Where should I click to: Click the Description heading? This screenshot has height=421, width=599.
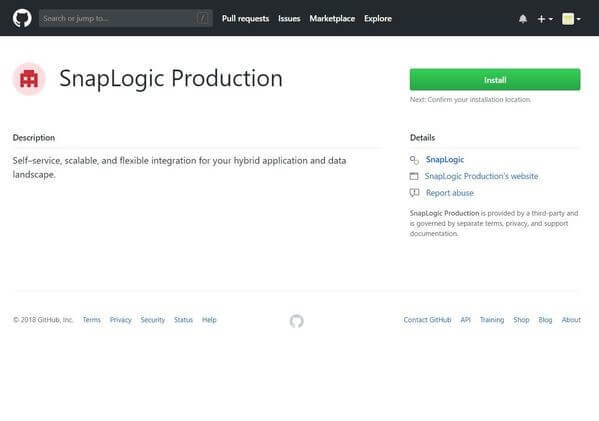tap(34, 138)
